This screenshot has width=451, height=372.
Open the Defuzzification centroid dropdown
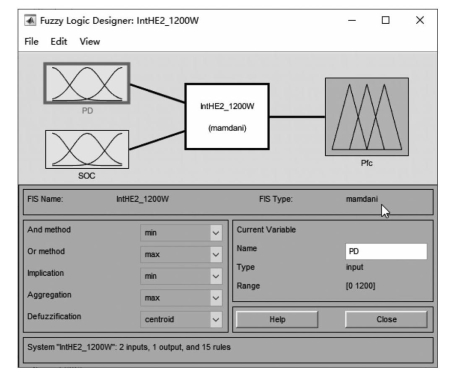click(181, 319)
